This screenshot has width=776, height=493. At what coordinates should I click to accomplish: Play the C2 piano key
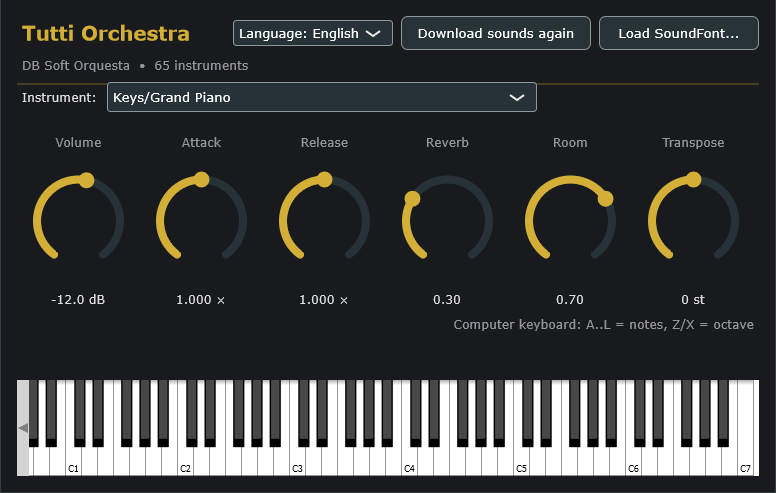pyautogui.click(x=185, y=463)
